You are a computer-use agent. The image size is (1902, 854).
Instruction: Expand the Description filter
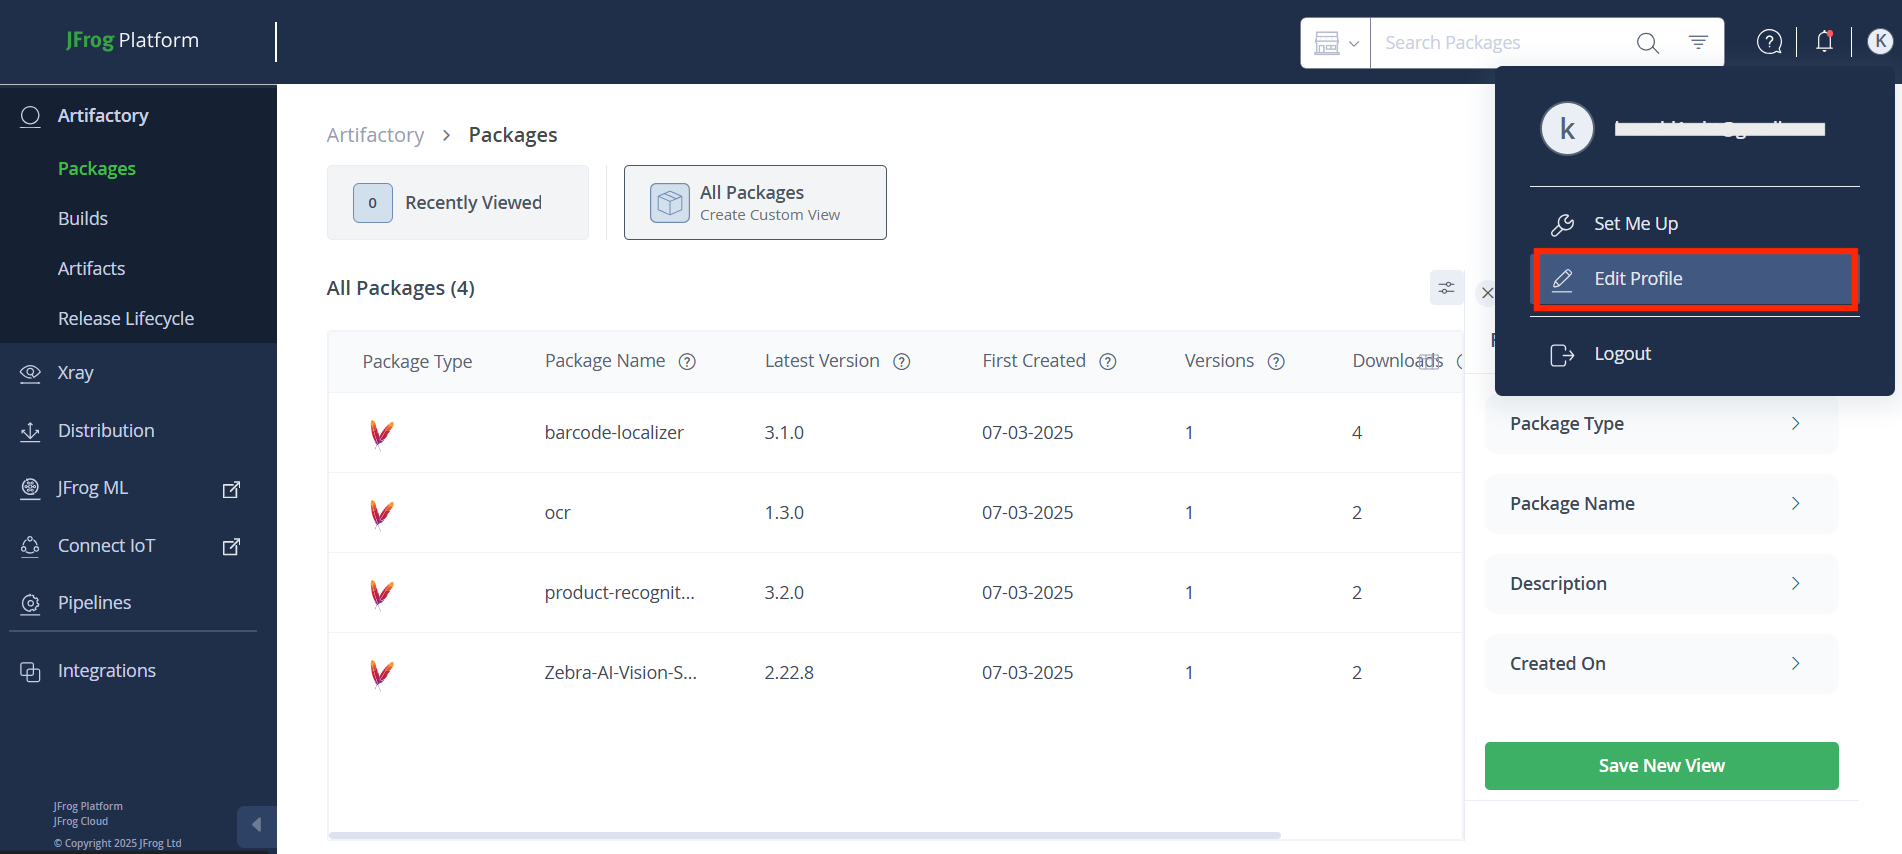click(x=1661, y=584)
